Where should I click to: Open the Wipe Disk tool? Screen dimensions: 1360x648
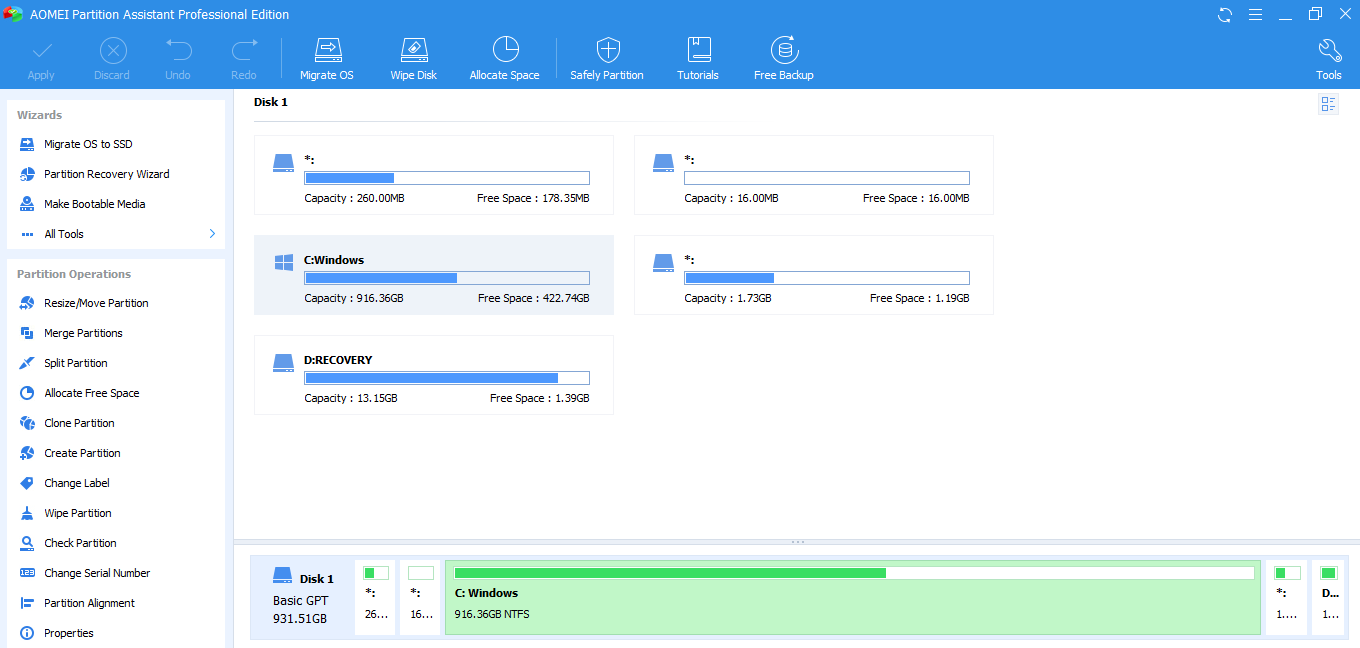pyautogui.click(x=413, y=52)
